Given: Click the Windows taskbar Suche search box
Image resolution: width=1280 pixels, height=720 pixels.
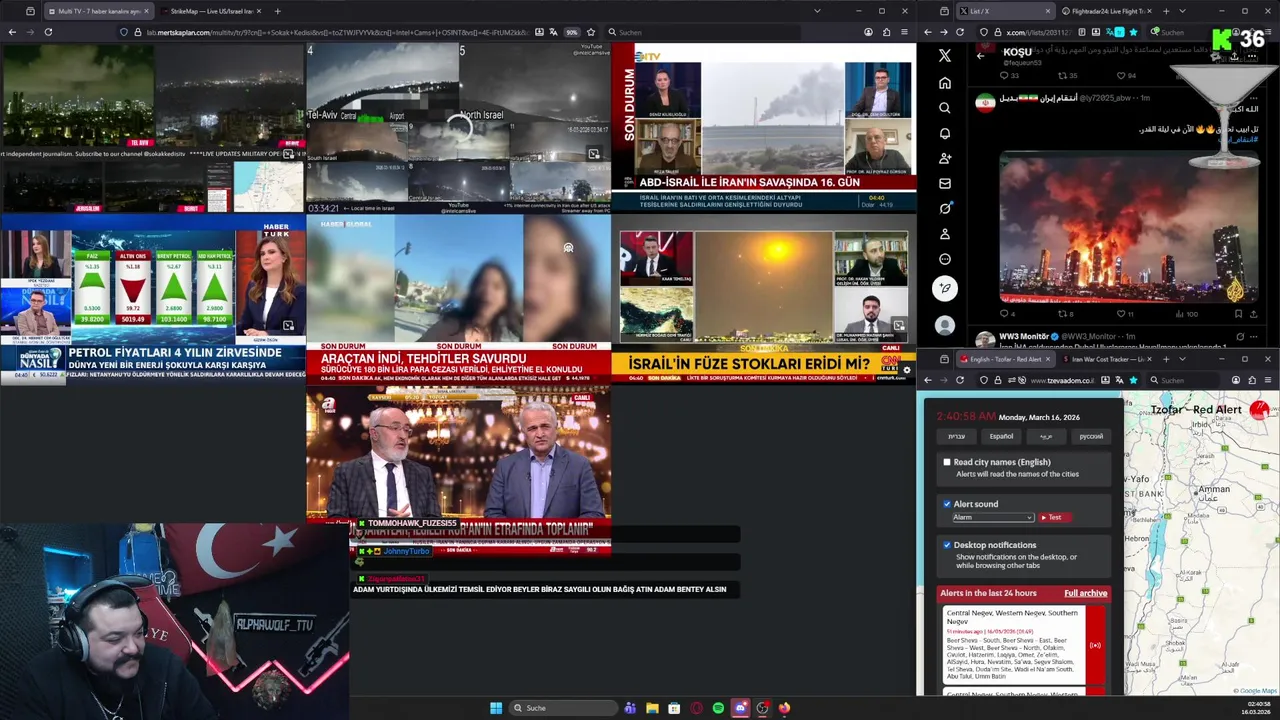Looking at the screenshot, I should point(562,708).
